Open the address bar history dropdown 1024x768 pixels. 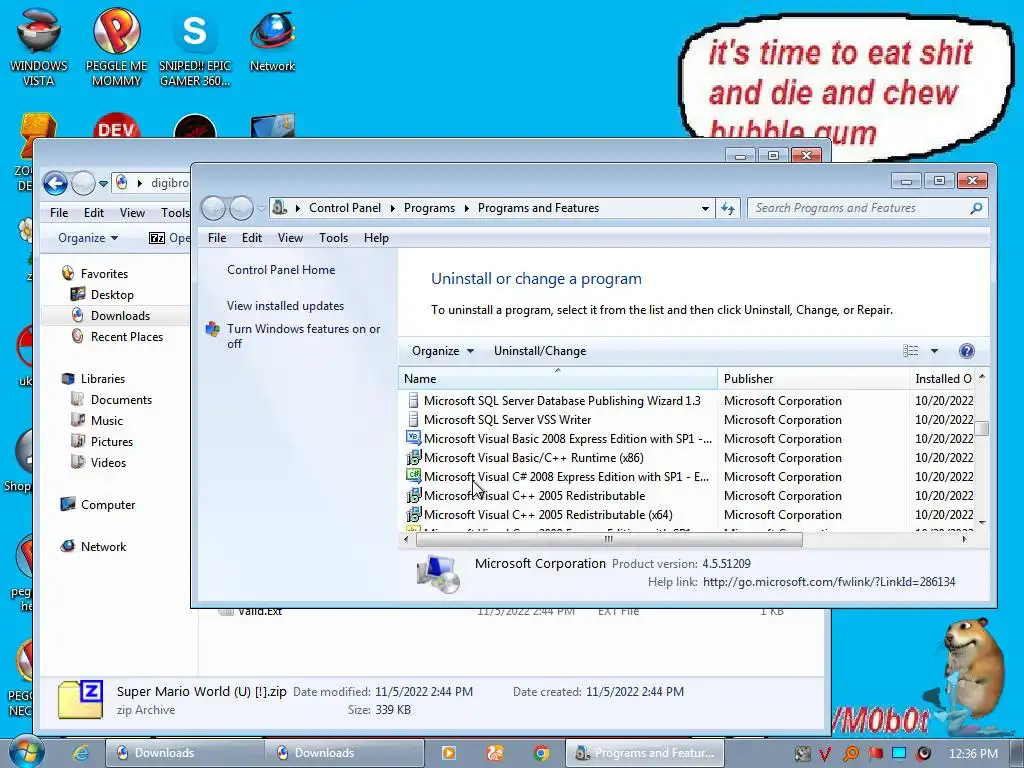pyautogui.click(x=705, y=209)
